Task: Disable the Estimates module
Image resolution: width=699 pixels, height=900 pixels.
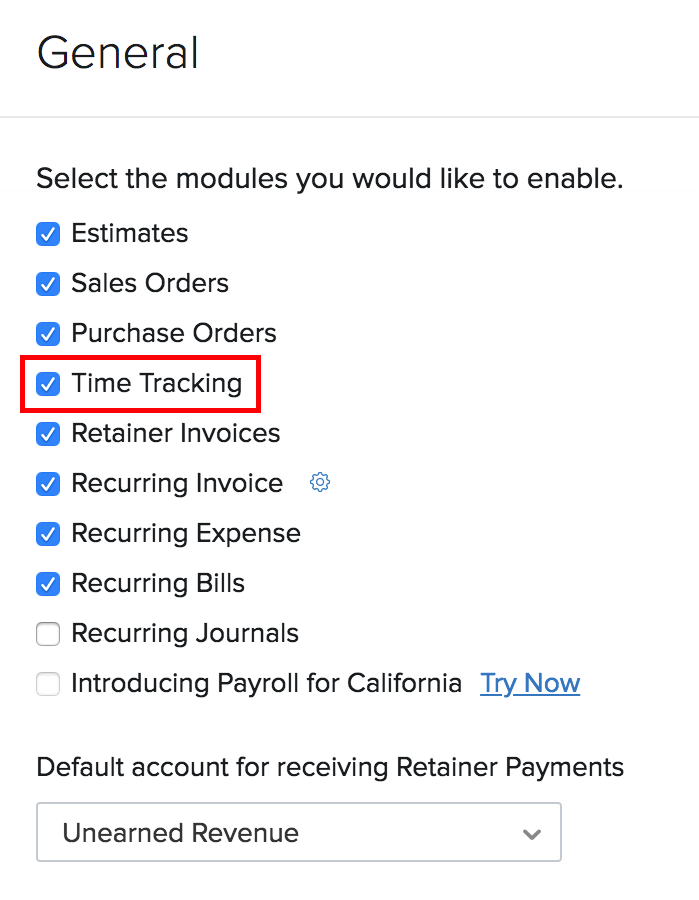Action: [48, 234]
